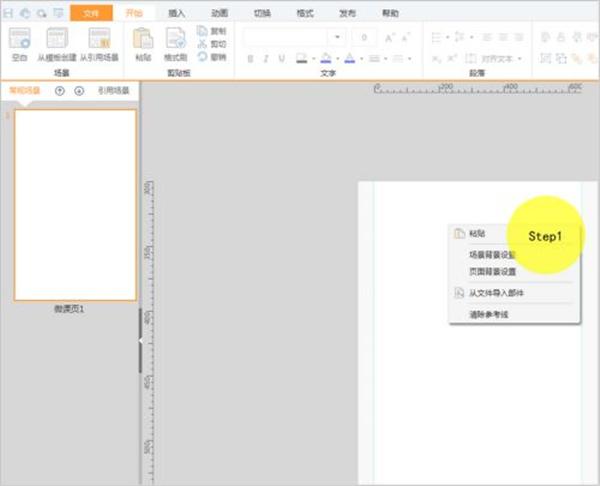
Task: Switch to the 插入 ribbon tab
Action: click(176, 13)
